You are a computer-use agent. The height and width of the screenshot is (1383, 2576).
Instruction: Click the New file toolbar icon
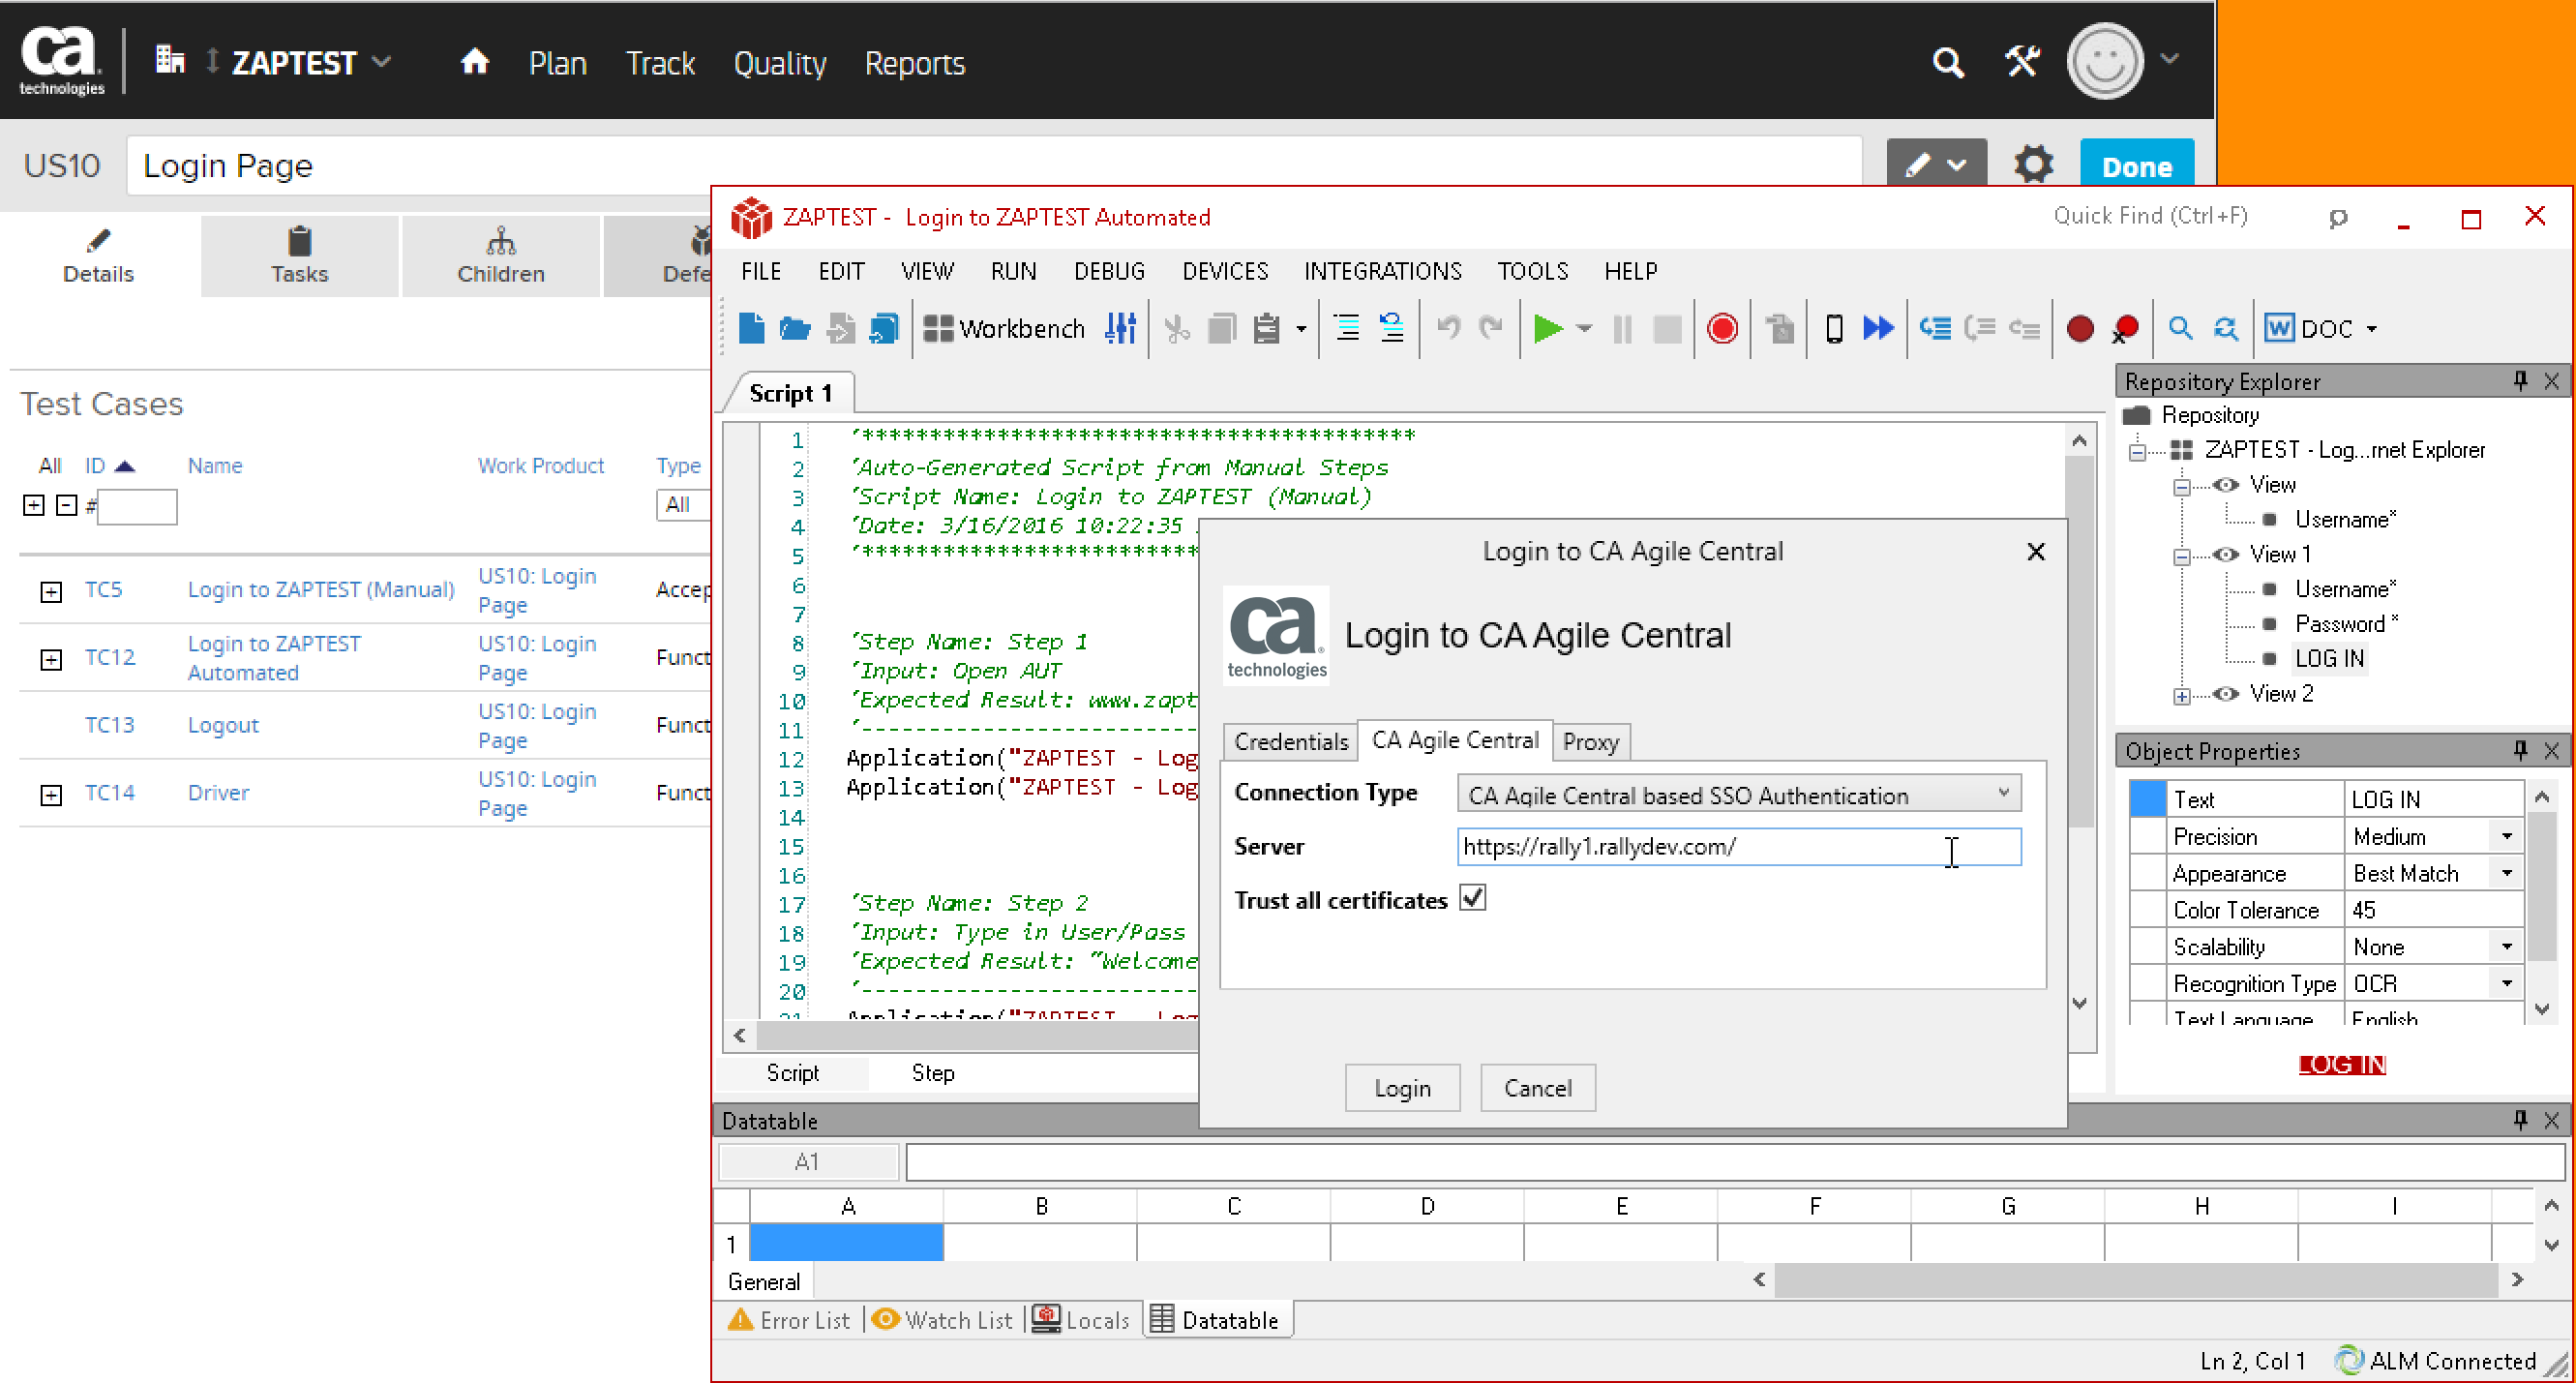click(750, 329)
